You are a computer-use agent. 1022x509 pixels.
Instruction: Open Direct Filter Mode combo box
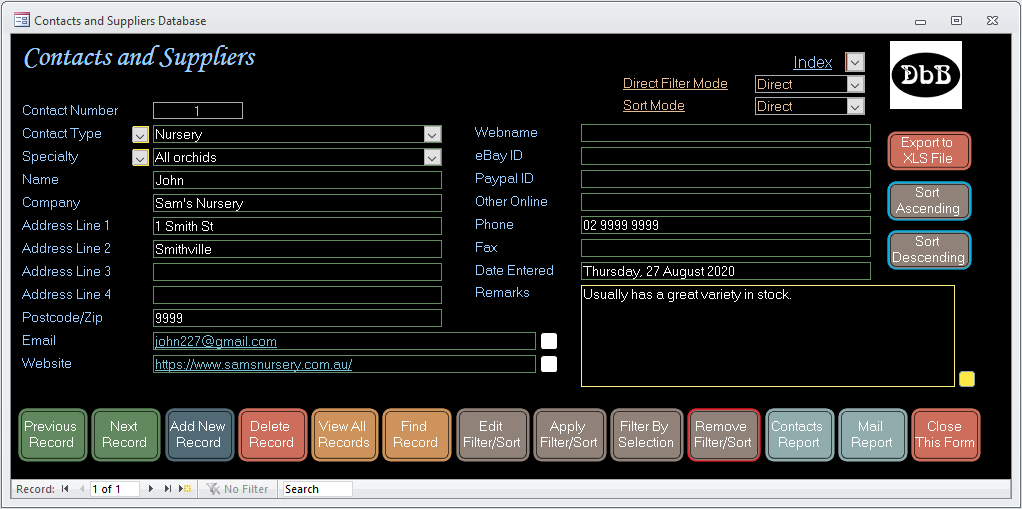[810, 84]
